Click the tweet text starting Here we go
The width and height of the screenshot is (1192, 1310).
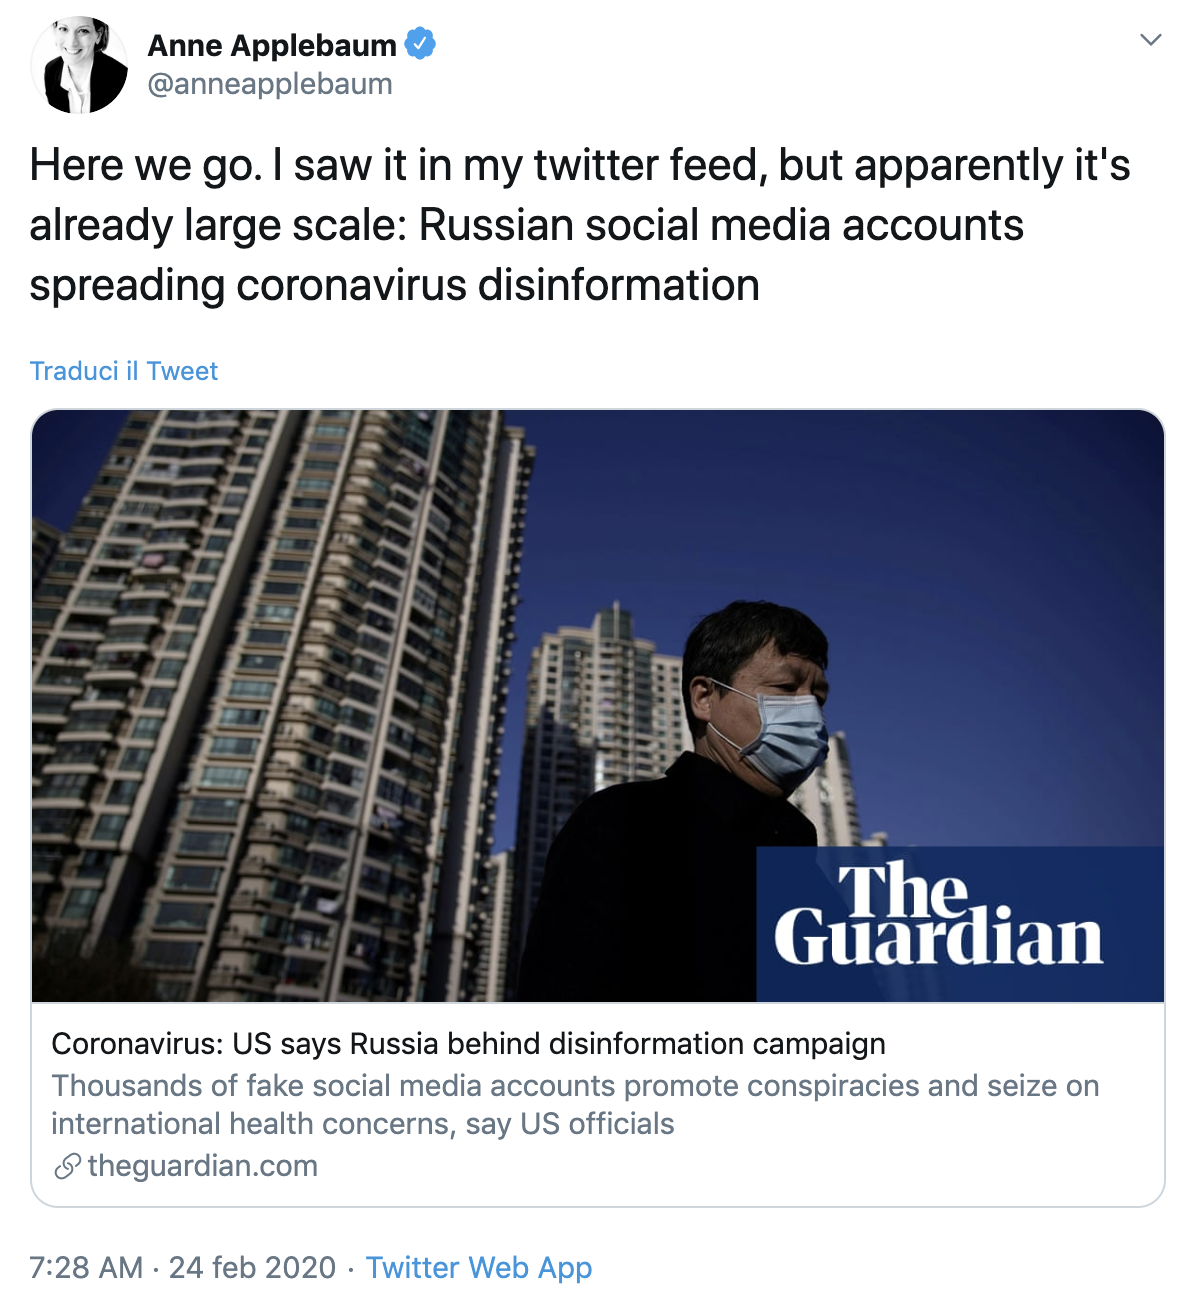coord(580,225)
